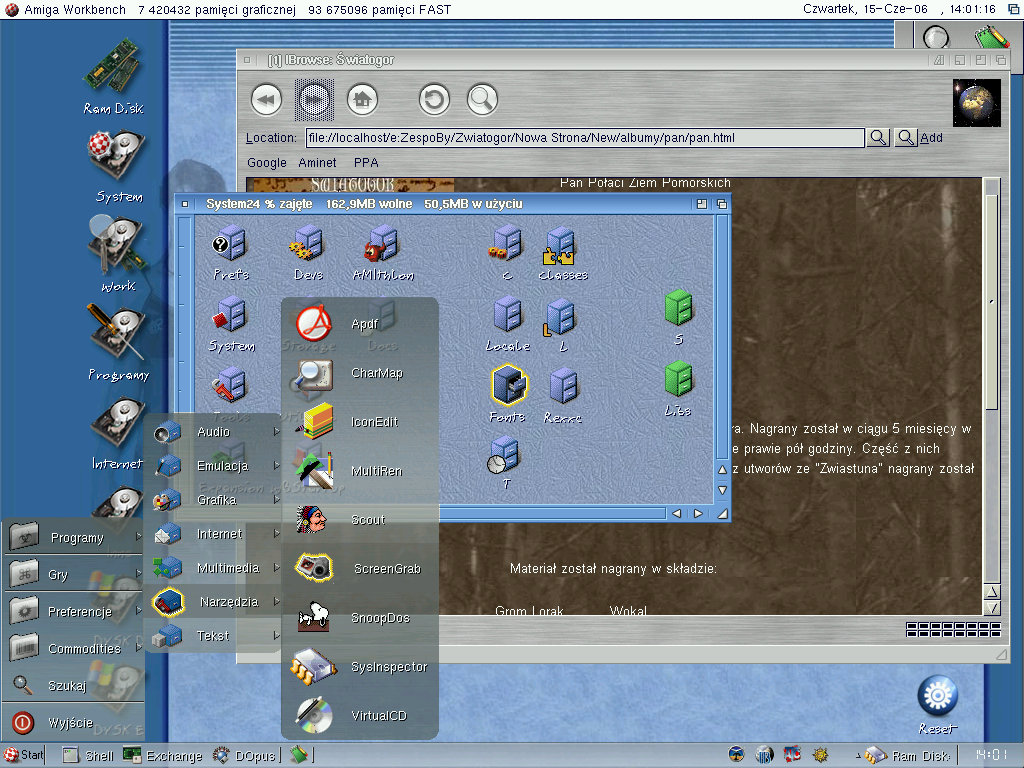
Task: Expand the Gry start menu entry
Action: (x=74, y=575)
